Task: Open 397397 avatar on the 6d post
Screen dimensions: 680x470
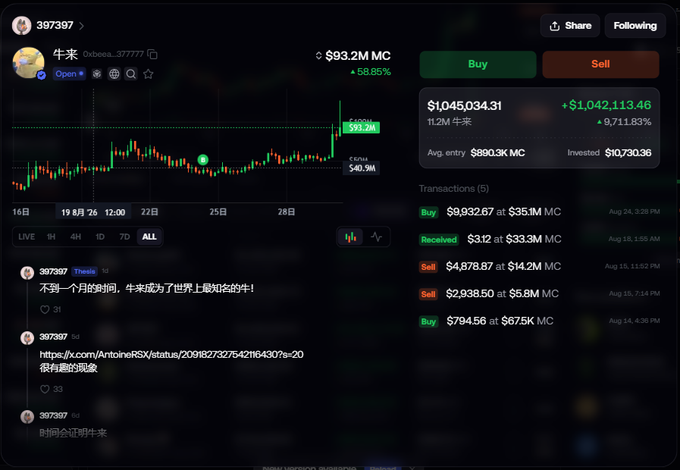Action: click(27, 417)
